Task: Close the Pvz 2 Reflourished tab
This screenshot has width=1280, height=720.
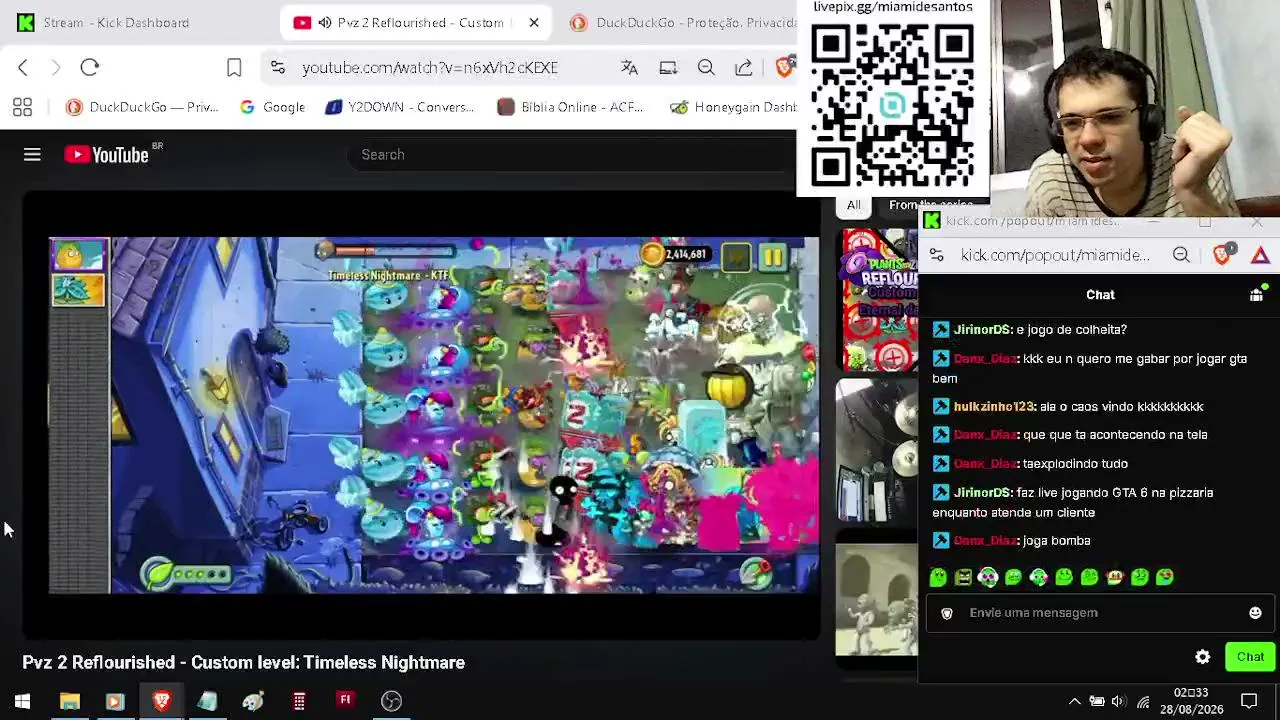Action: (x=534, y=22)
